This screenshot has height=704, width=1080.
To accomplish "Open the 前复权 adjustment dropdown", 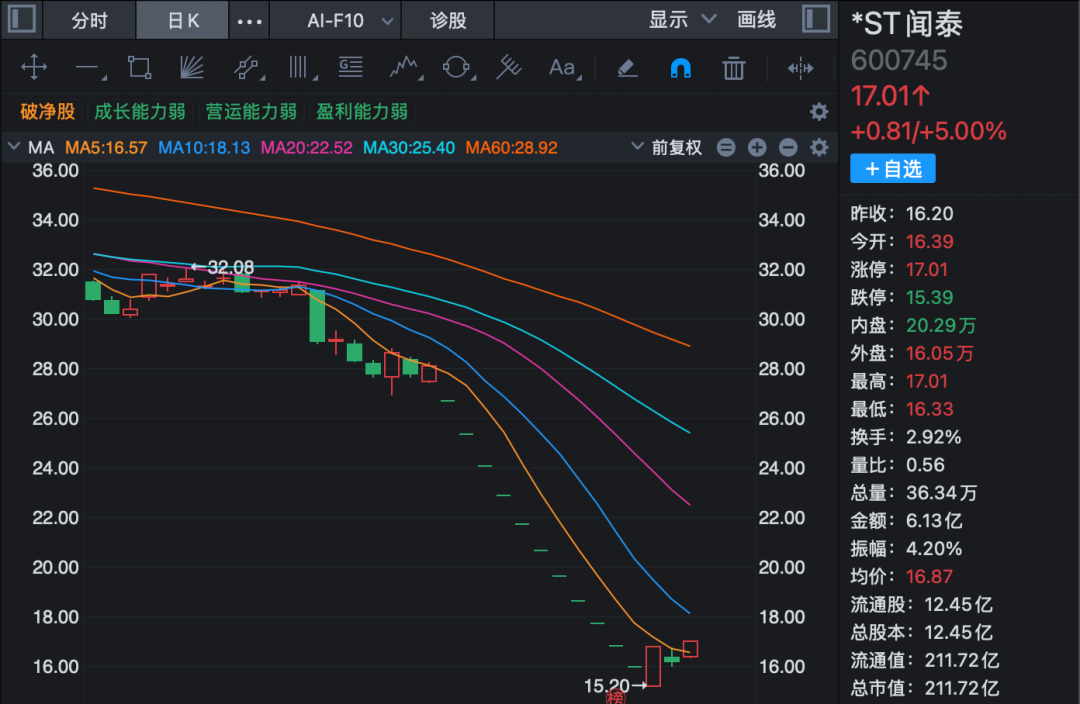I will (x=667, y=147).
